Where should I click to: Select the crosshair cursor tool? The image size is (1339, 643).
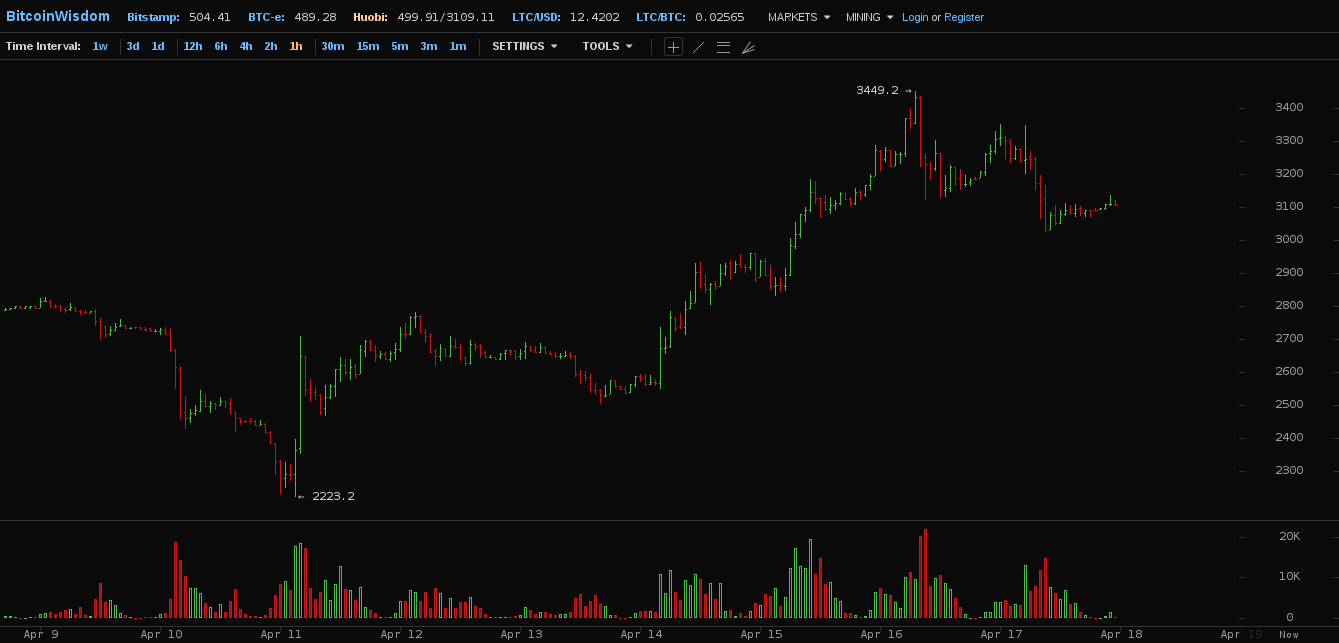(673, 47)
